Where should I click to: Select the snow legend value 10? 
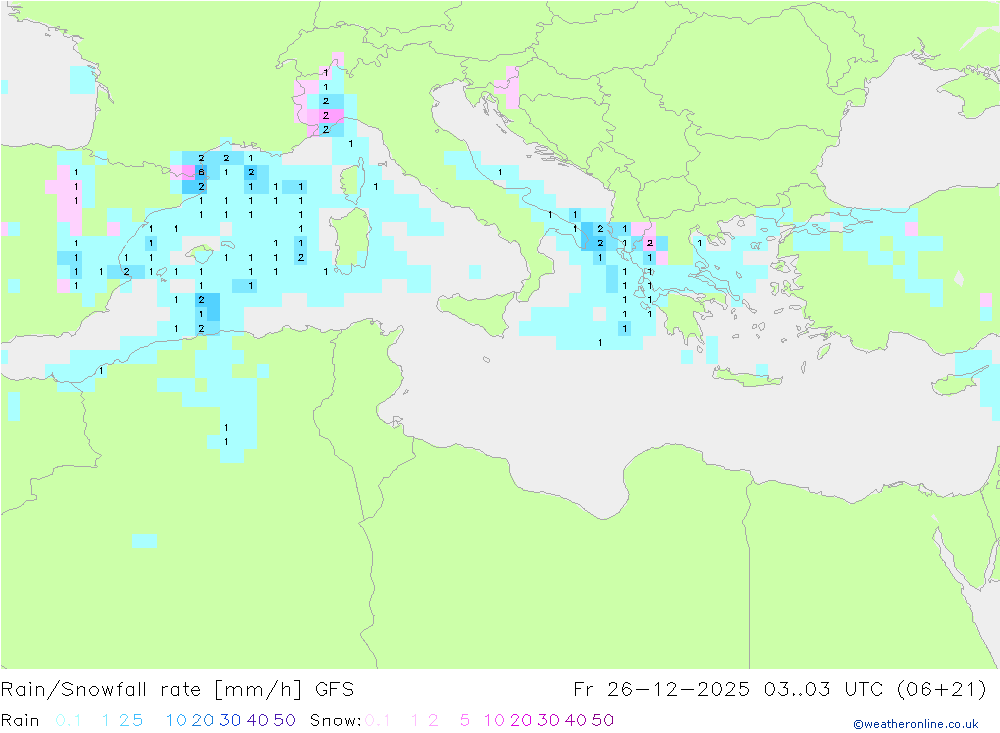(494, 720)
